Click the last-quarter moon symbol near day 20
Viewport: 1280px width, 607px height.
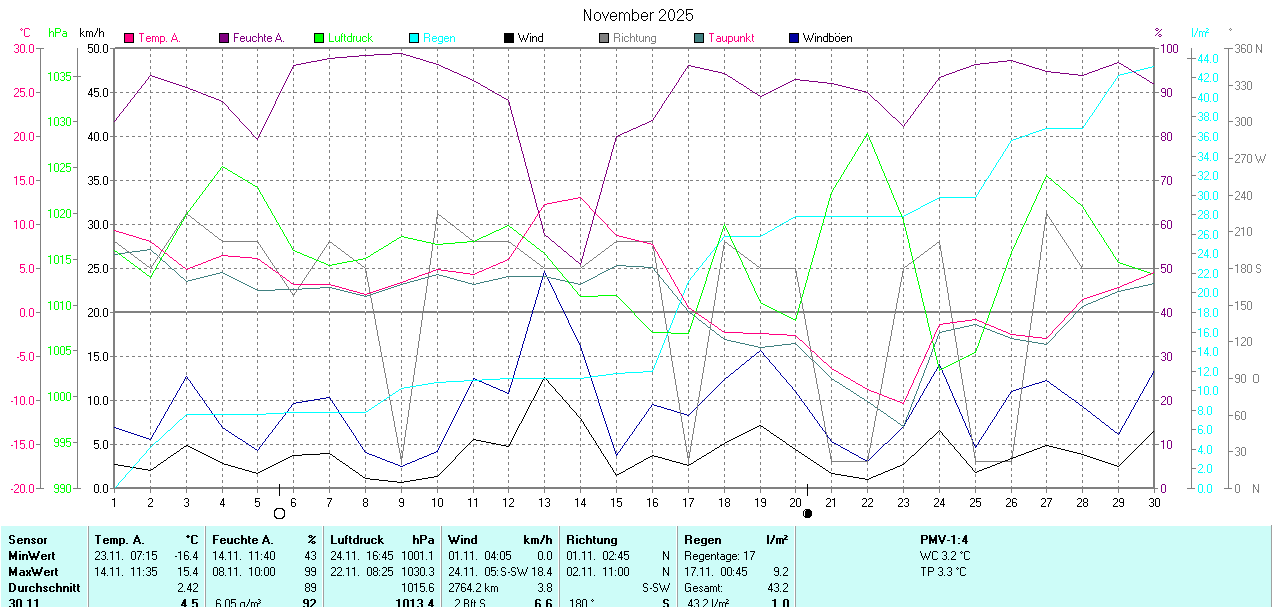coord(807,513)
